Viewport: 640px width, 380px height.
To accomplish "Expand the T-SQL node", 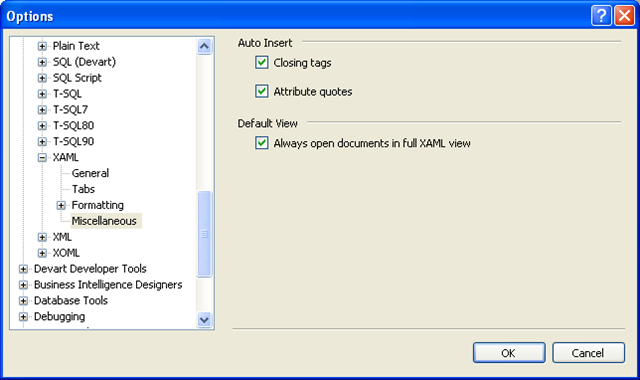I will [42, 93].
